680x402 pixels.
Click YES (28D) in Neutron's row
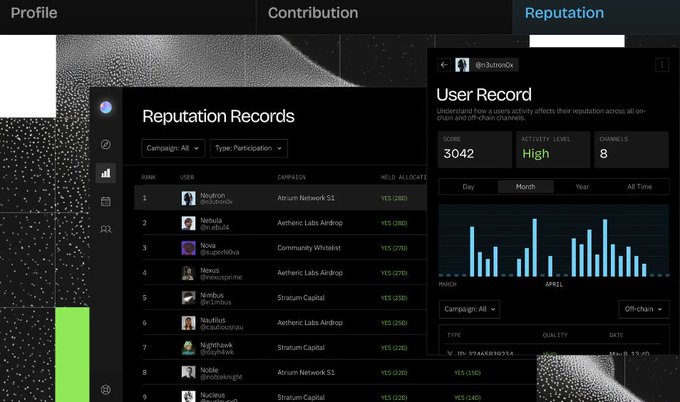click(x=394, y=198)
